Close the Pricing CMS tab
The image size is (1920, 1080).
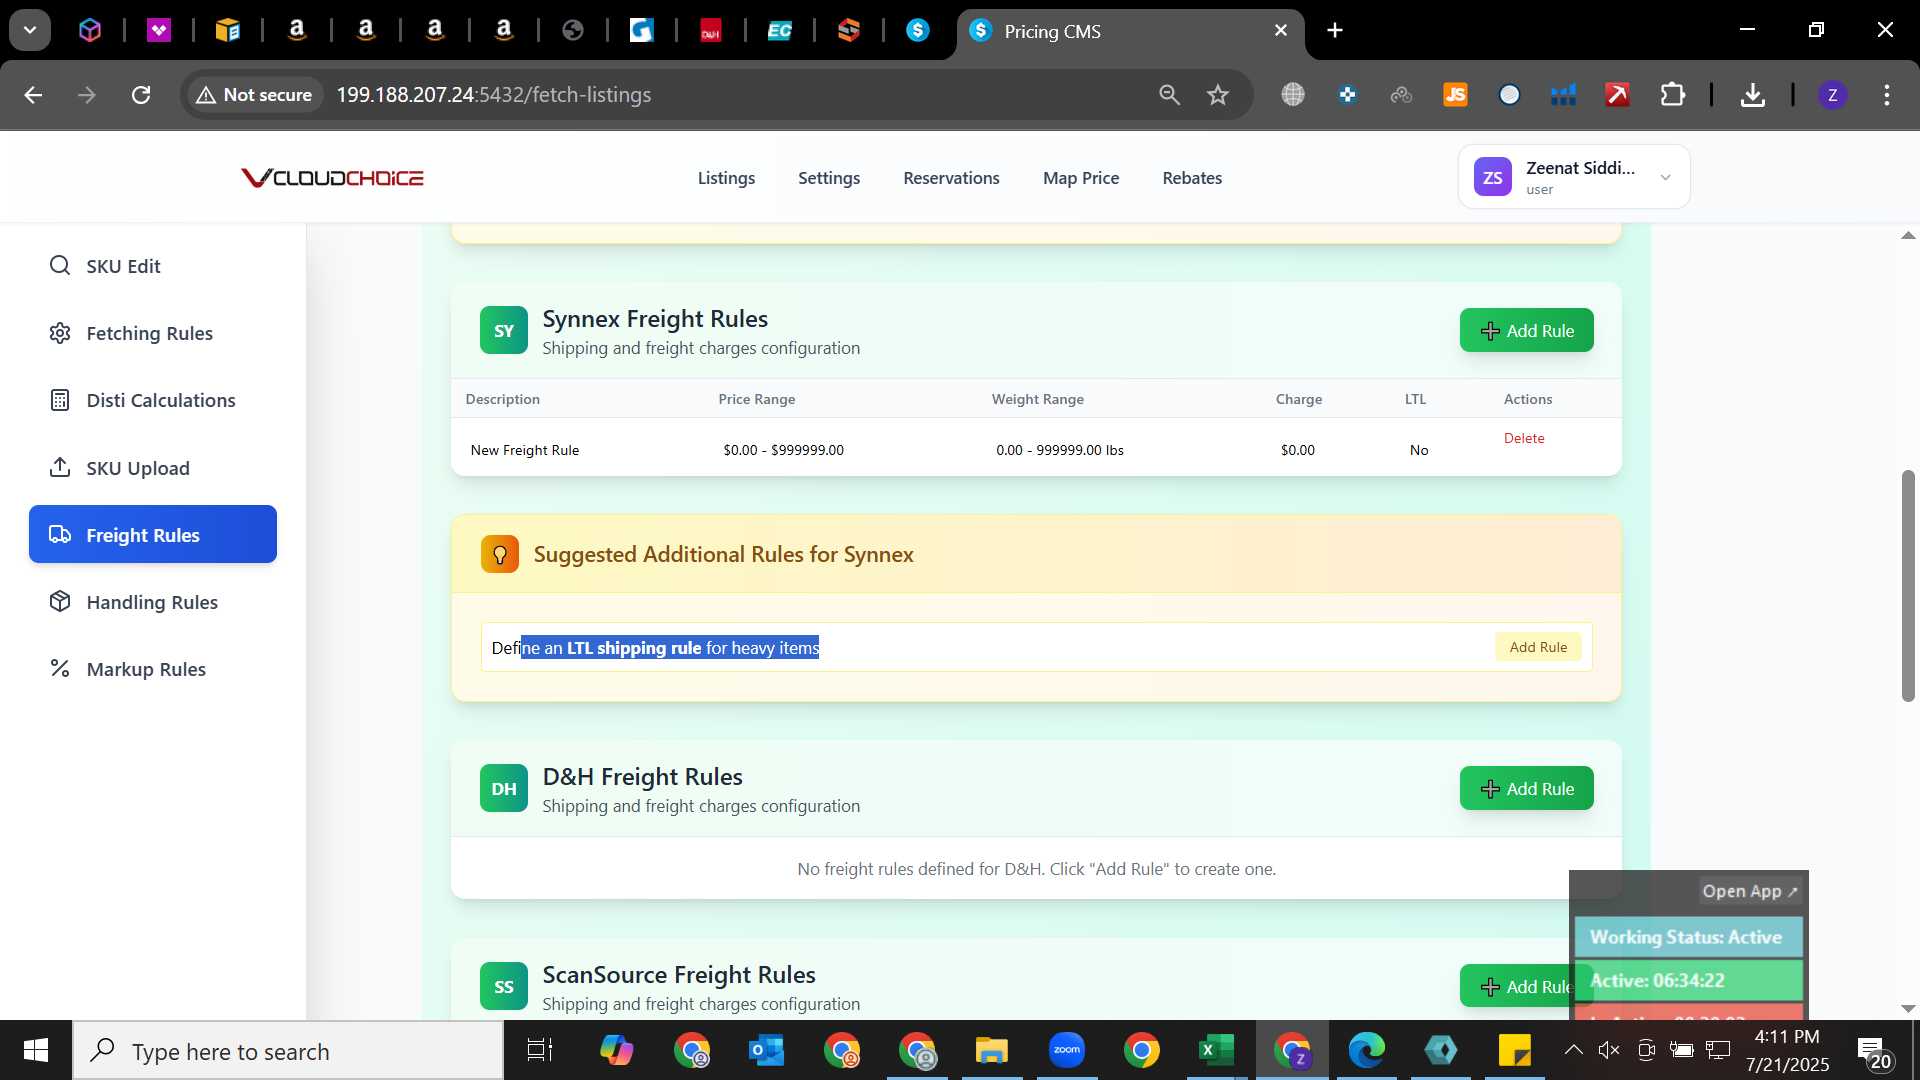tap(1281, 31)
